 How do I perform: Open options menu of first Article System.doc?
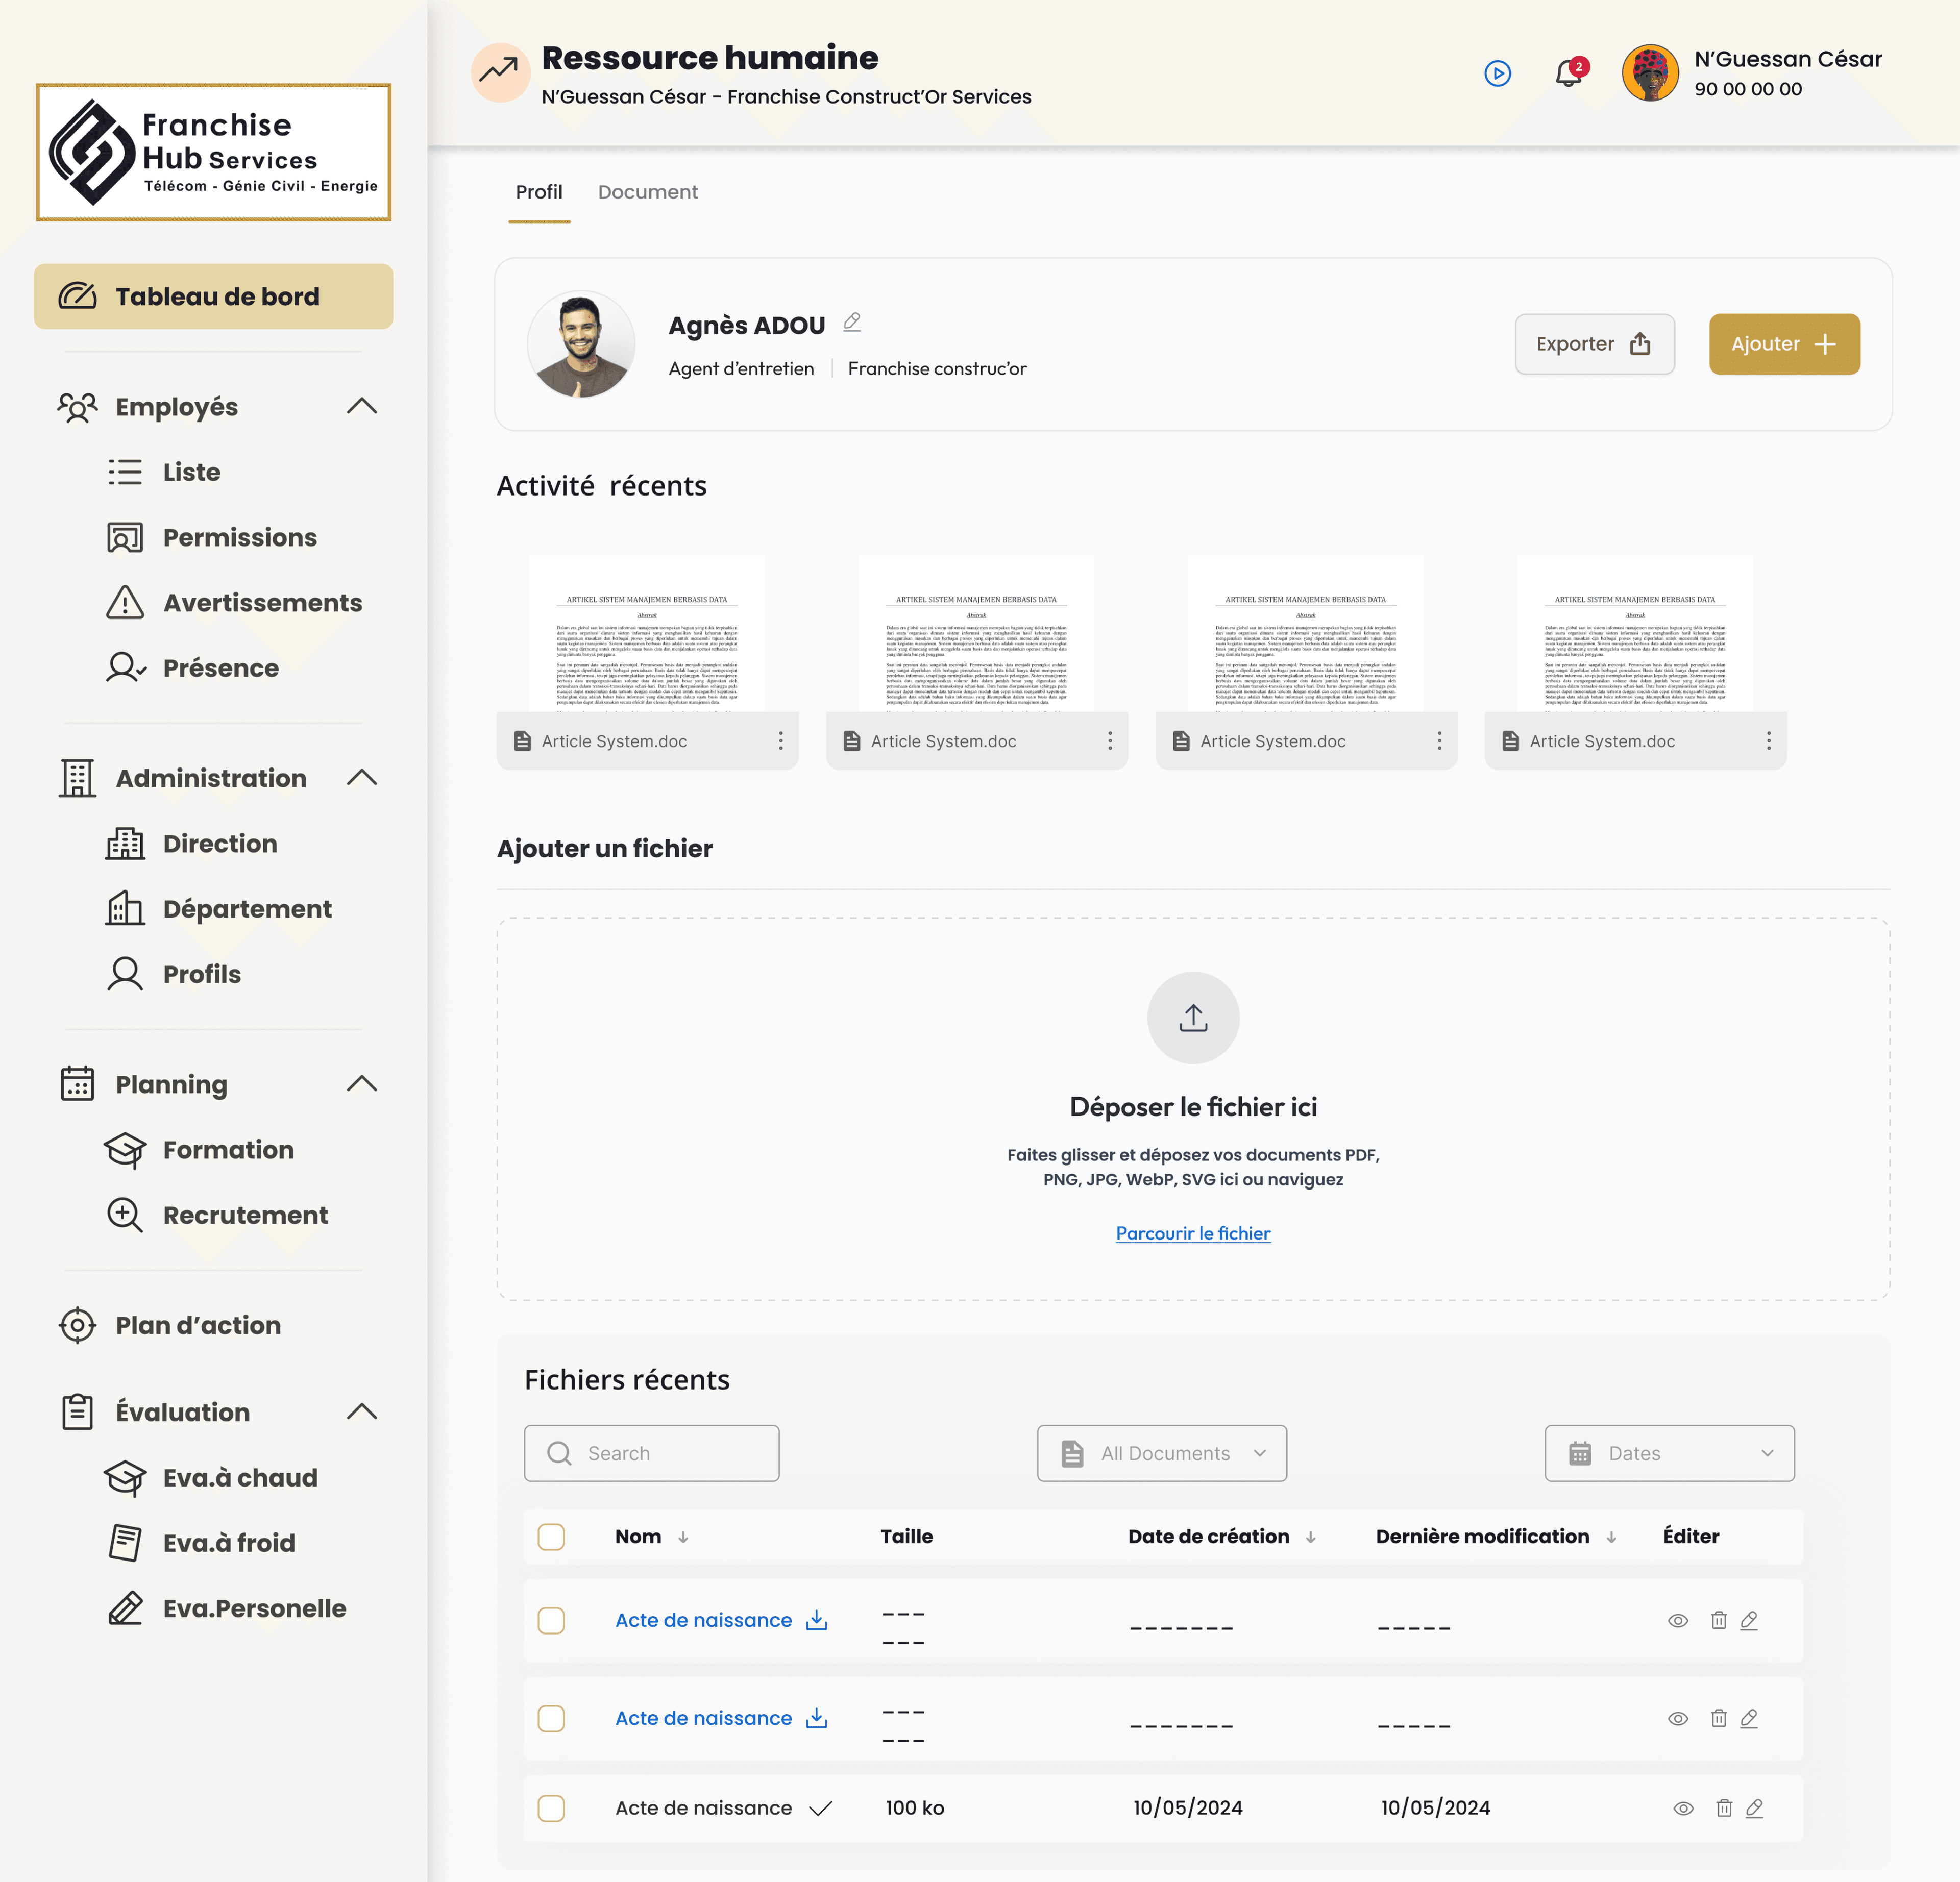tap(781, 741)
